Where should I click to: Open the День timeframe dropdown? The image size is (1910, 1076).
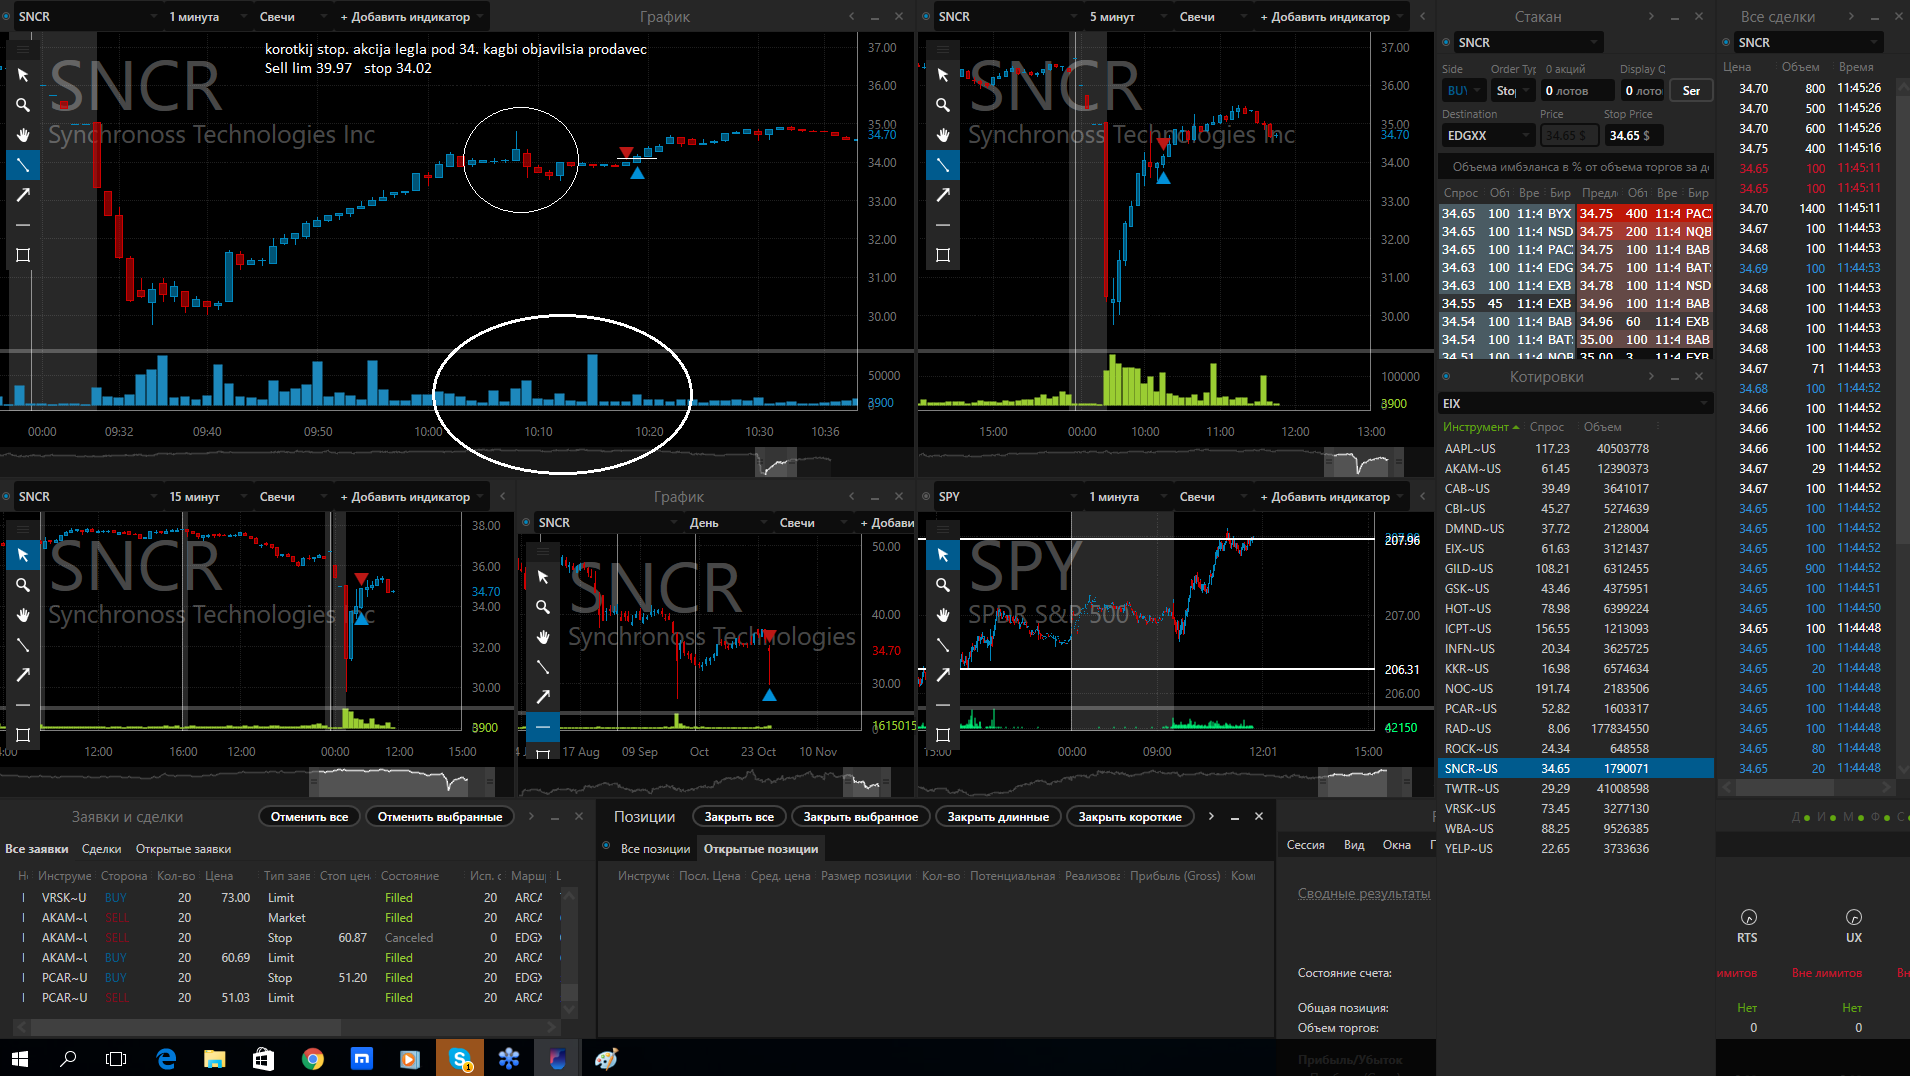tap(728, 523)
